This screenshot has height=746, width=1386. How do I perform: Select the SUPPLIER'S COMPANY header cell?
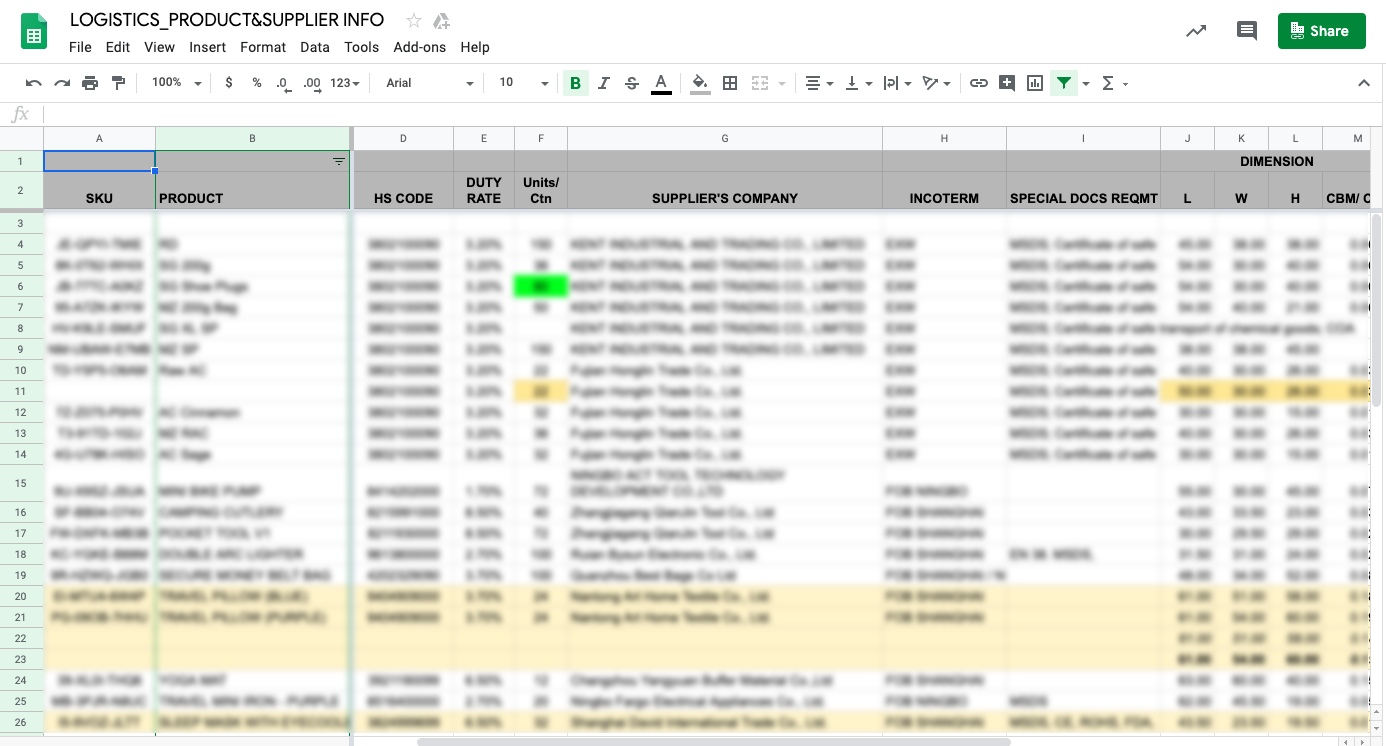(725, 190)
